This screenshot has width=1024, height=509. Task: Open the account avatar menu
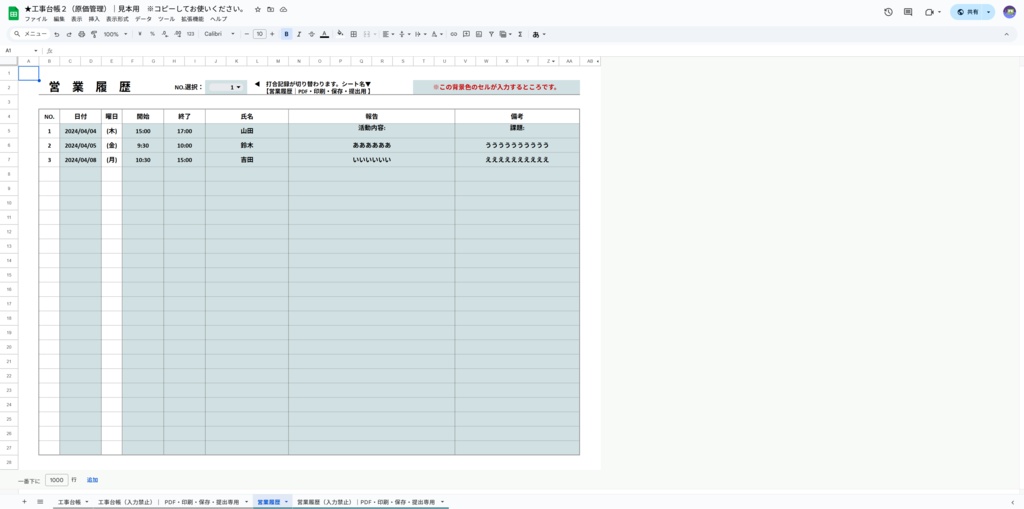pyautogui.click(x=1010, y=12)
